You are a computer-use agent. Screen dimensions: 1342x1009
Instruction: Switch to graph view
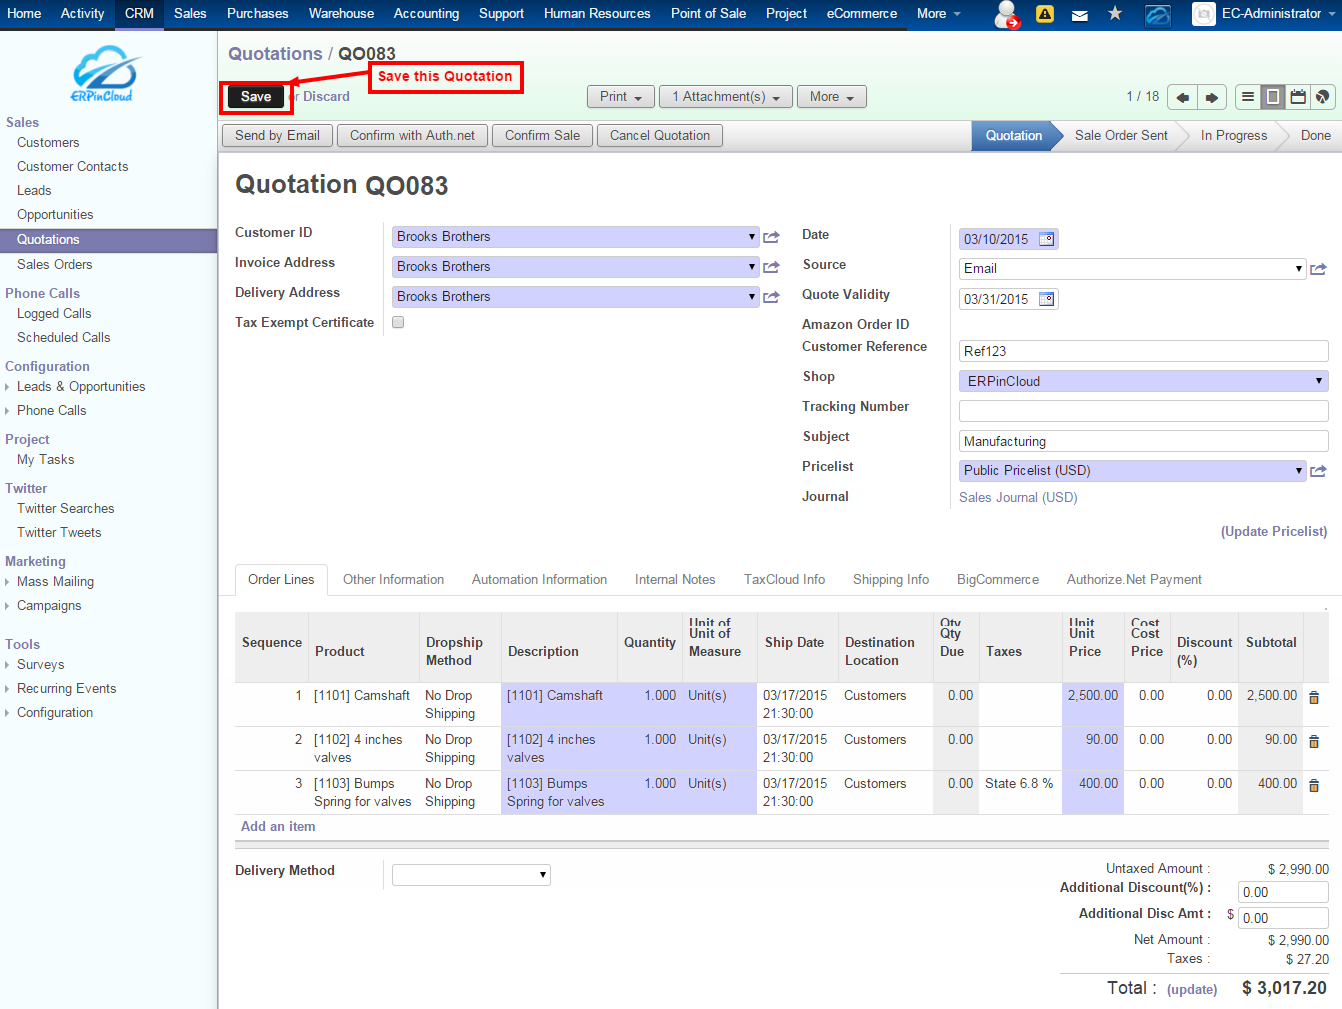[x=1322, y=97]
